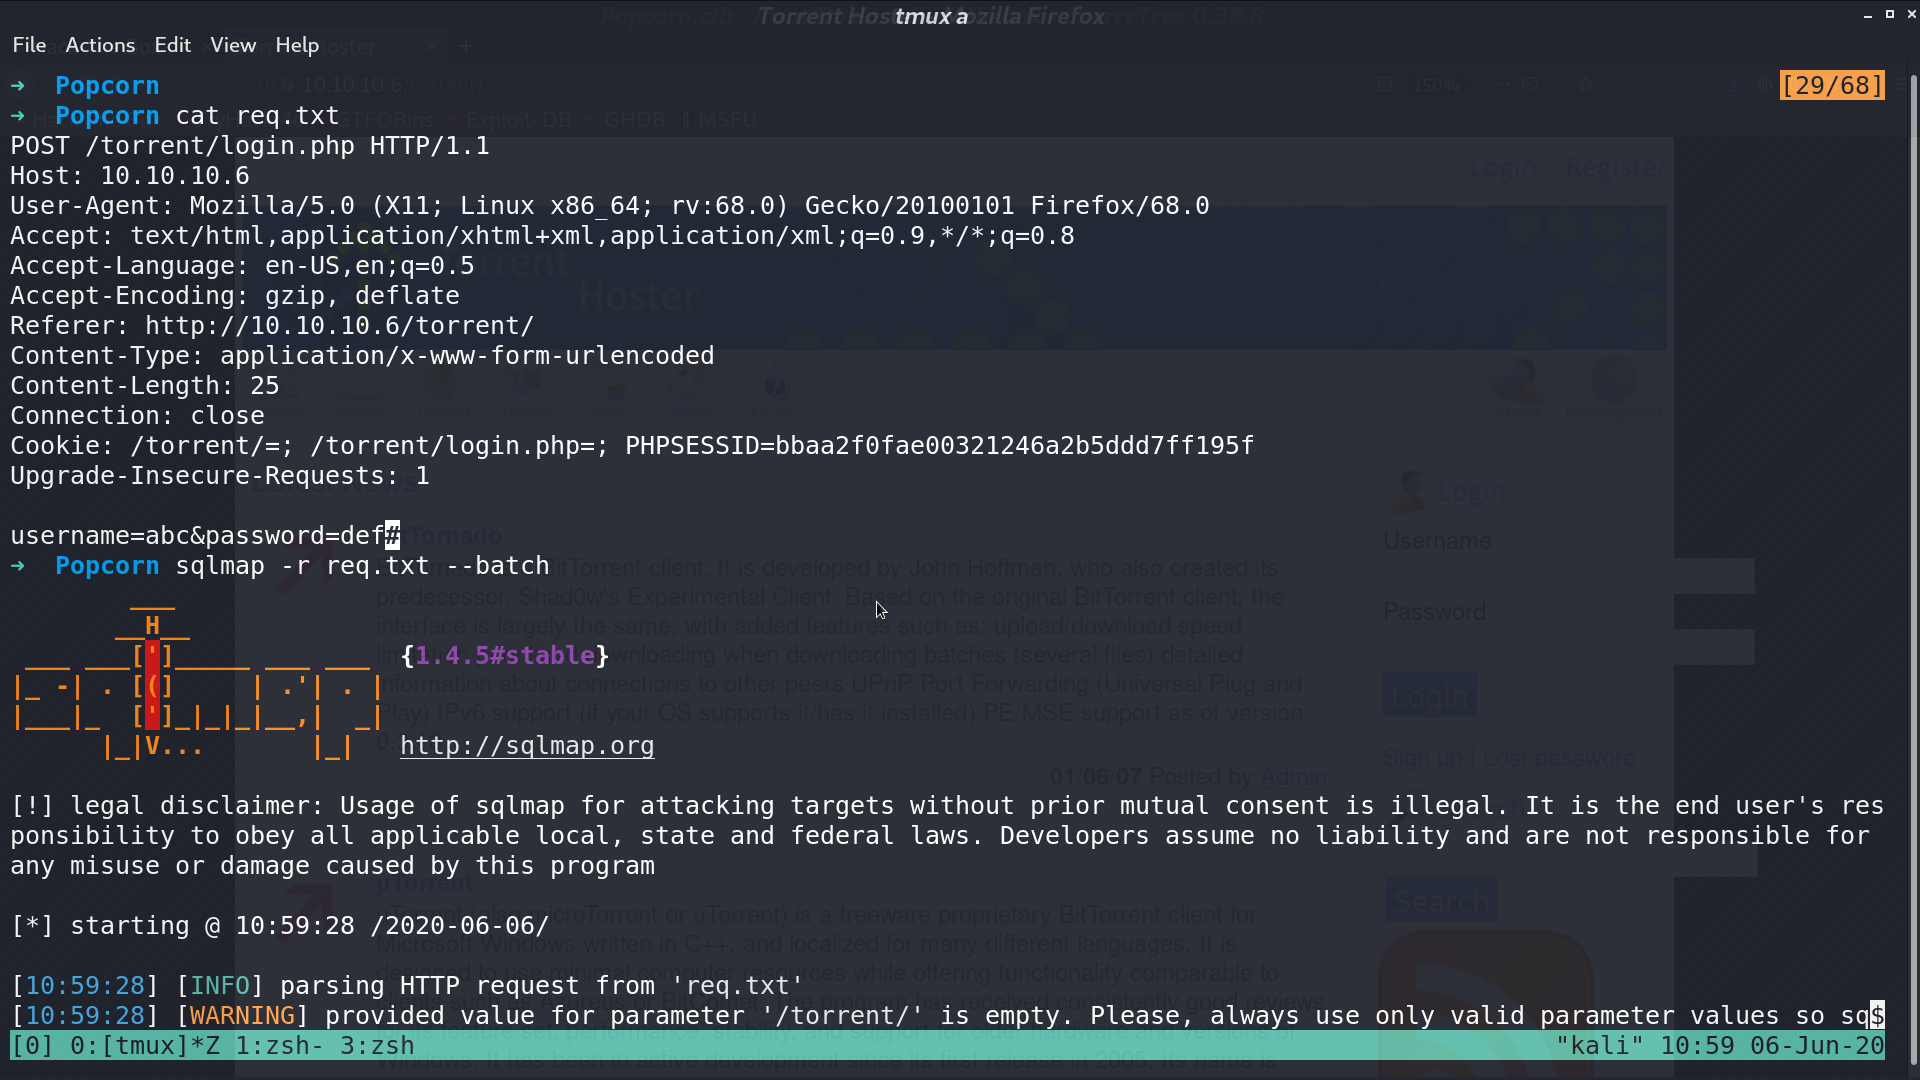Click 'username=abc&password=def' request body
The height and width of the screenshot is (1080, 1920).
pyautogui.click(x=197, y=536)
